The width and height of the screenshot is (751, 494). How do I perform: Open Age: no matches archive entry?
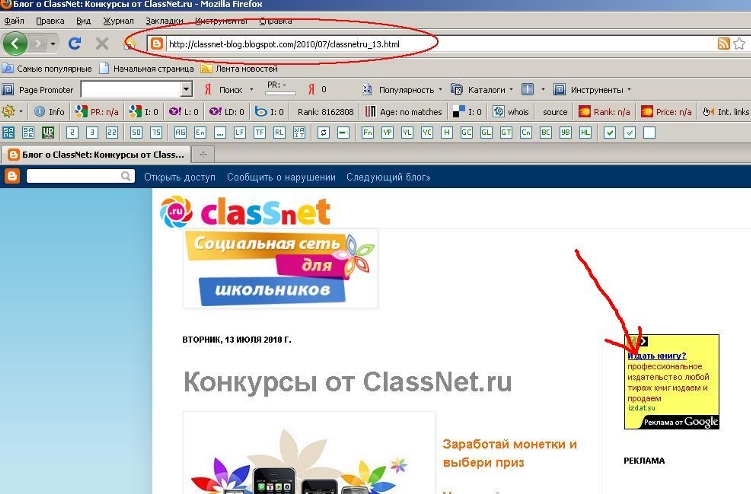point(404,112)
